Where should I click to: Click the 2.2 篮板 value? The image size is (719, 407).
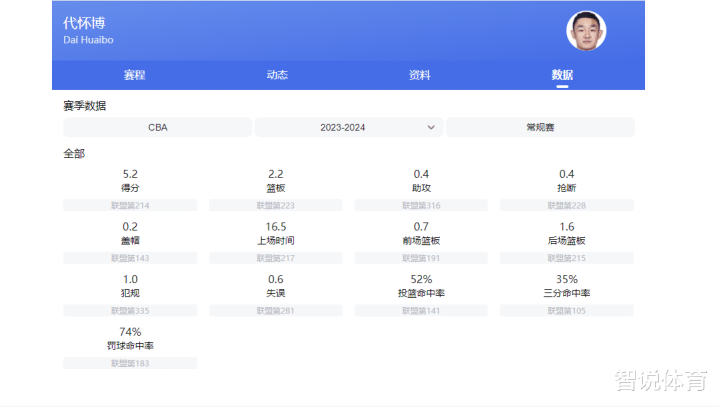click(276, 174)
